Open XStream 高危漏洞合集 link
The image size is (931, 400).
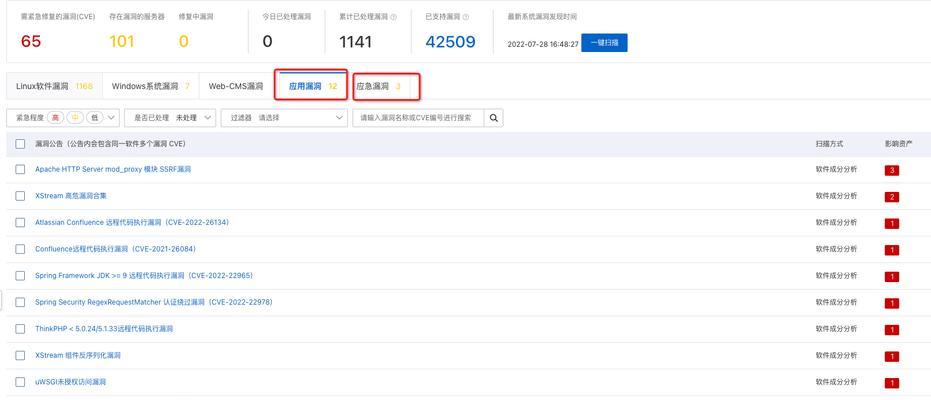point(71,196)
